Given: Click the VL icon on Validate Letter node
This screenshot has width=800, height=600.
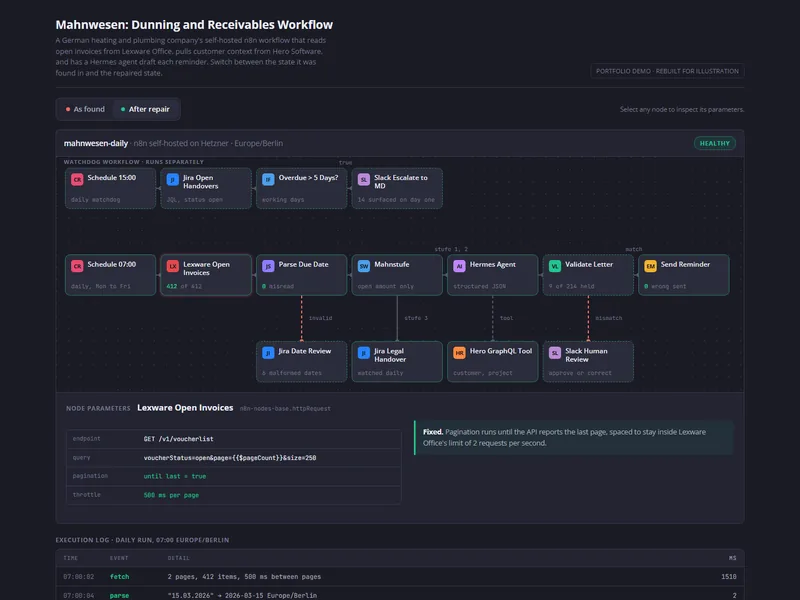Looking at the screenshot, I should click(555, 266).
